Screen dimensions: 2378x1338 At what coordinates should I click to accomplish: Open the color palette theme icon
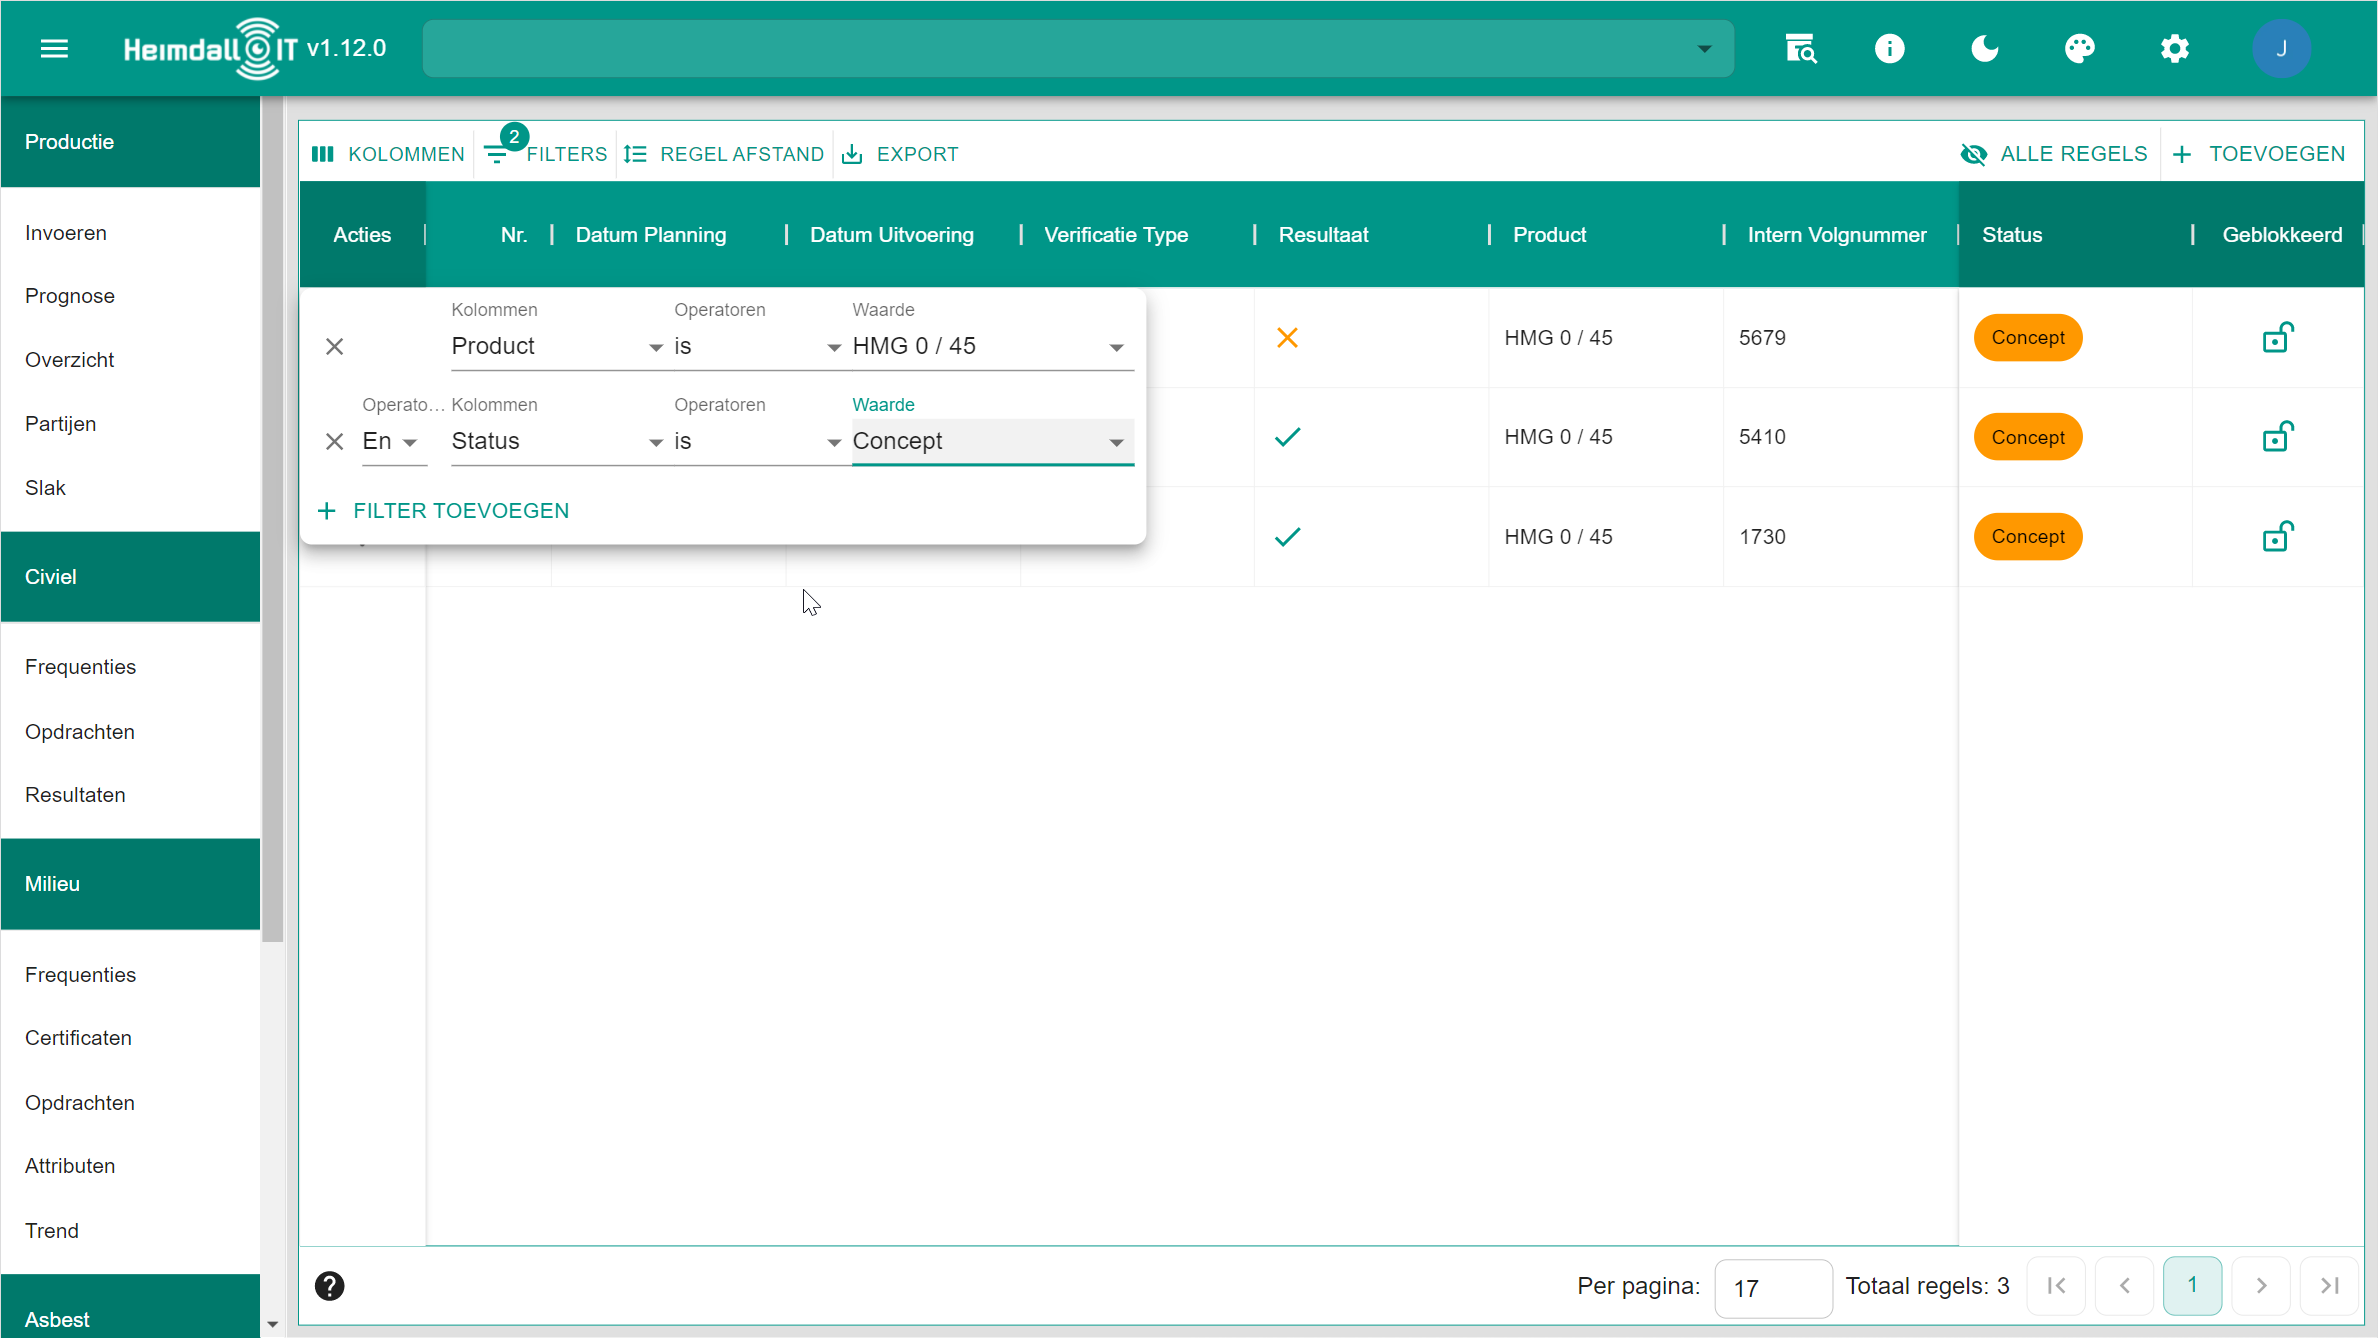click(x=2079, y=48)
